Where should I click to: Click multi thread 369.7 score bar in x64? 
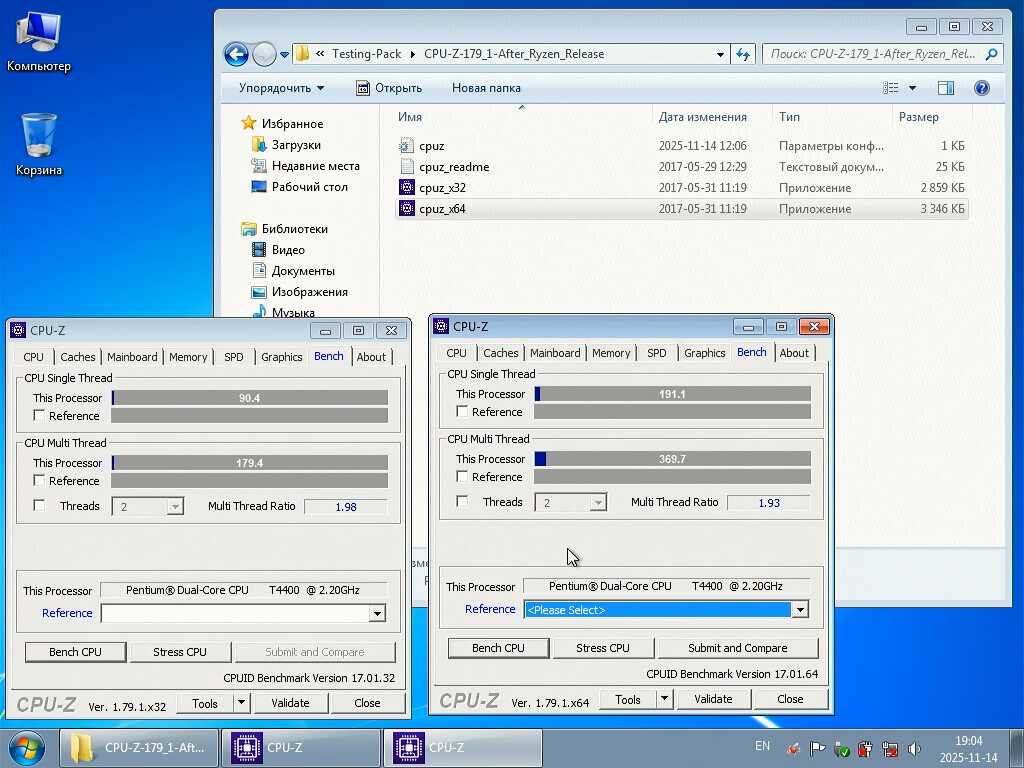673,459
